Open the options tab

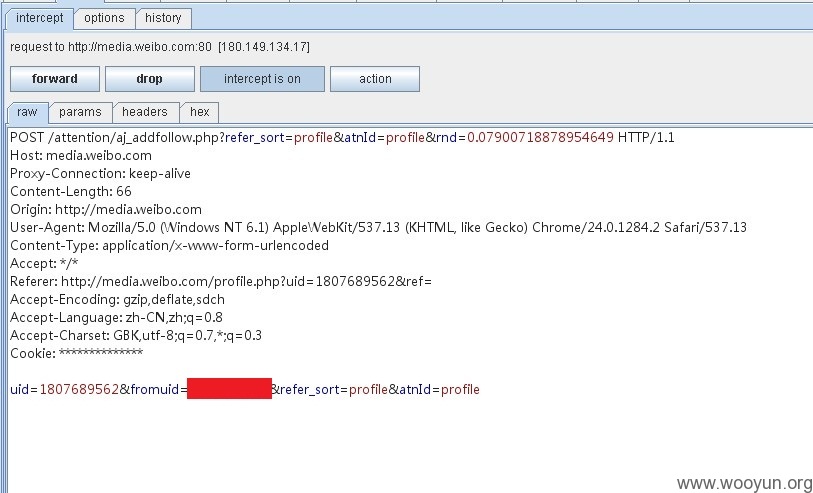click(x=104, y=18)
